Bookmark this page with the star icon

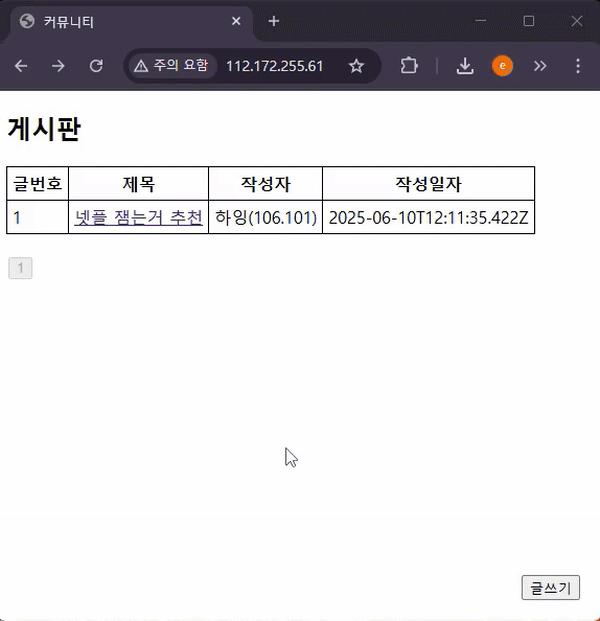tap(356, 66)
